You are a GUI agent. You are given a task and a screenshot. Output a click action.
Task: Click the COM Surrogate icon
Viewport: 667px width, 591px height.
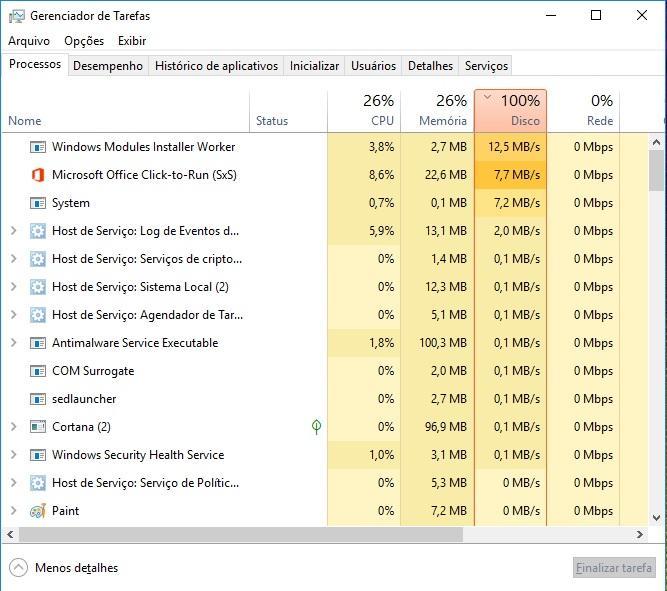(38, 371)
